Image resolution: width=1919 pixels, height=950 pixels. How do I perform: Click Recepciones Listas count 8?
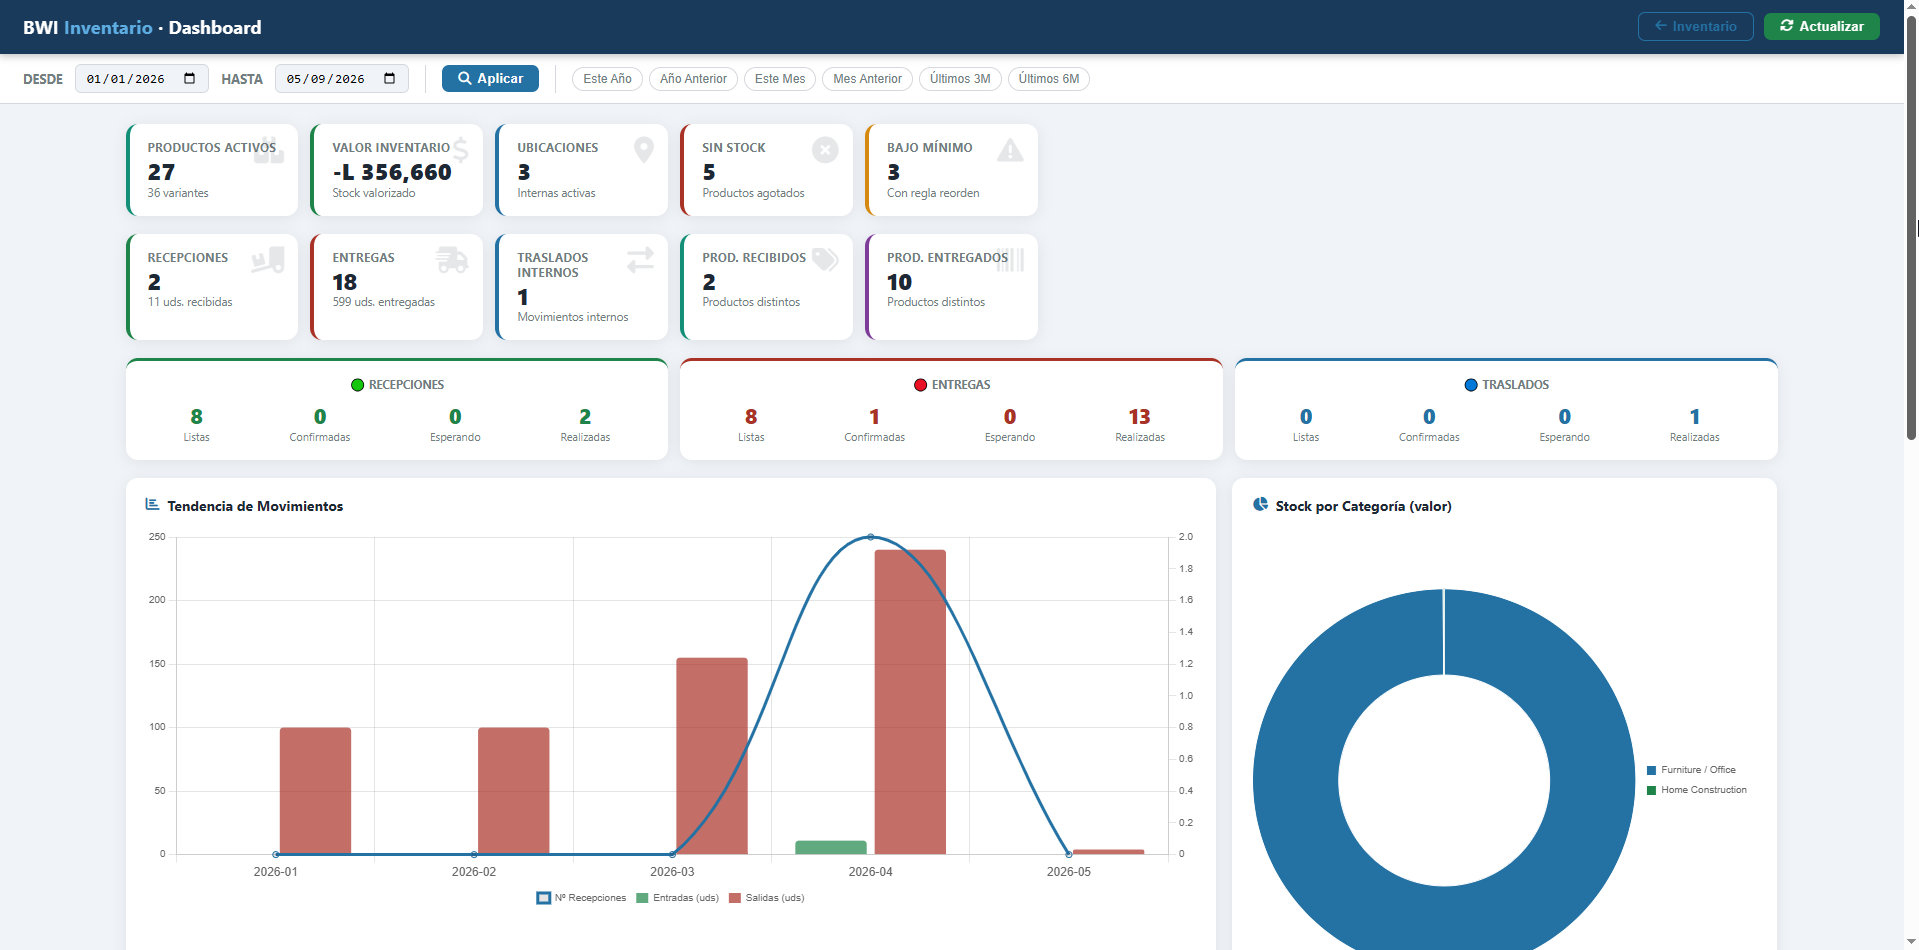tap(196, 417)
